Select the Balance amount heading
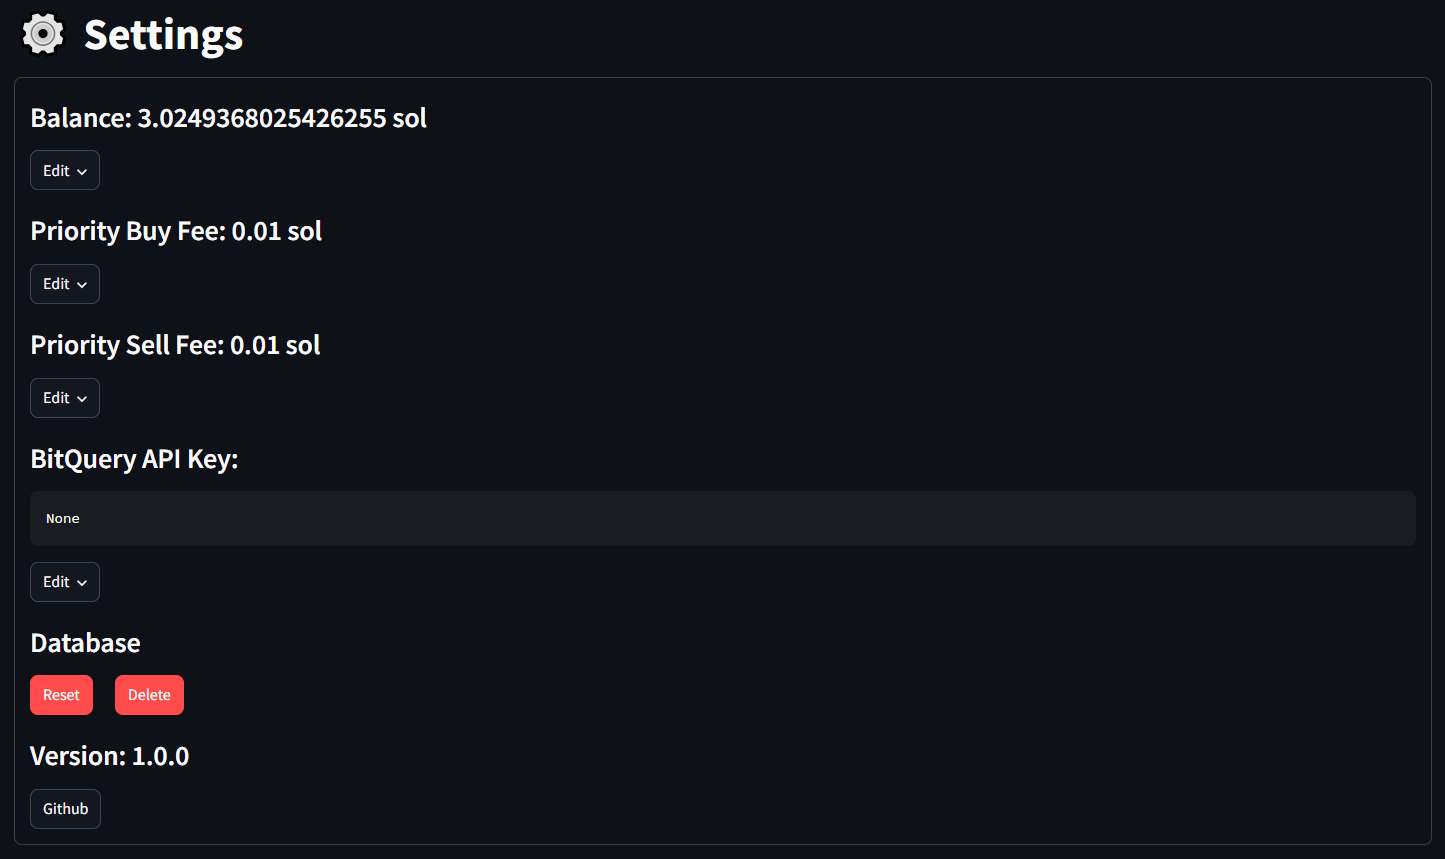This screenshot has width=1445, height=859. point(228,118)
